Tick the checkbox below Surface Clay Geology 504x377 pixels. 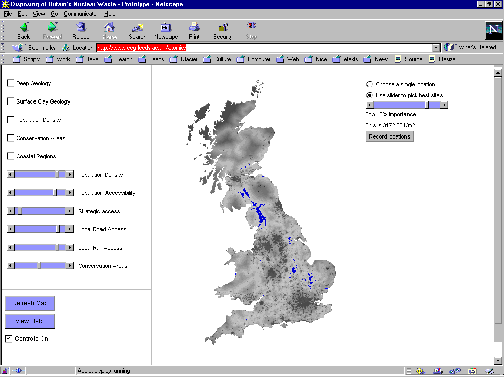11,119
